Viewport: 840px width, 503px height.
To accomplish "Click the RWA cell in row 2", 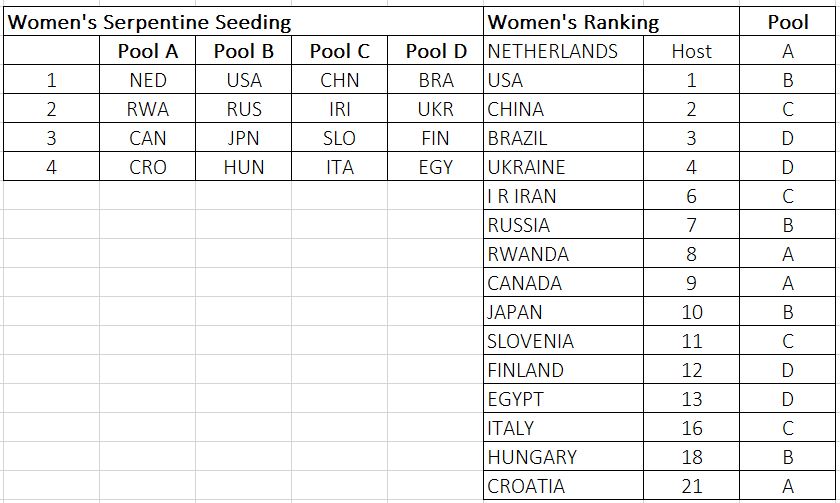I will coord(147,109).
